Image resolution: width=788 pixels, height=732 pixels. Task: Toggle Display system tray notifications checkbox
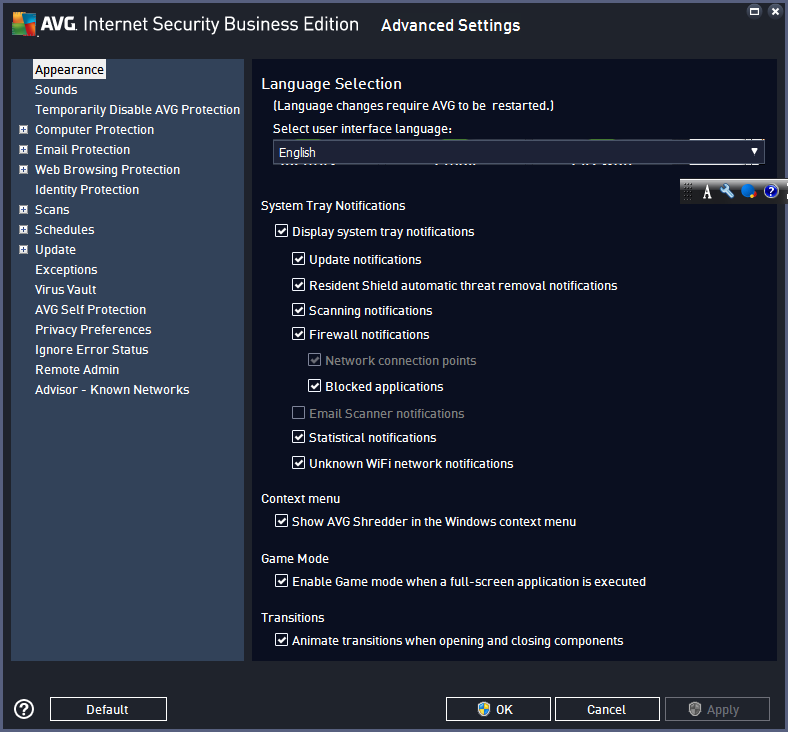point(281,231)
